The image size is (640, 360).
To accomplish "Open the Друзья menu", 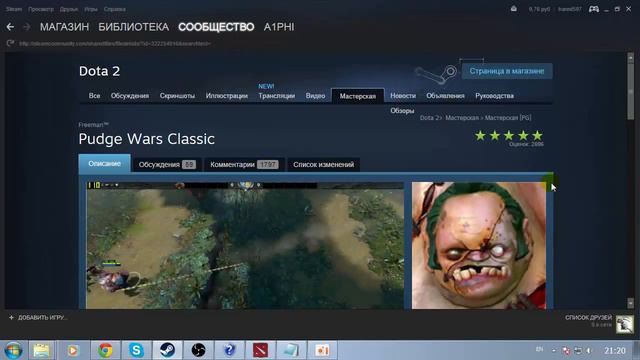I will (69, 9).
